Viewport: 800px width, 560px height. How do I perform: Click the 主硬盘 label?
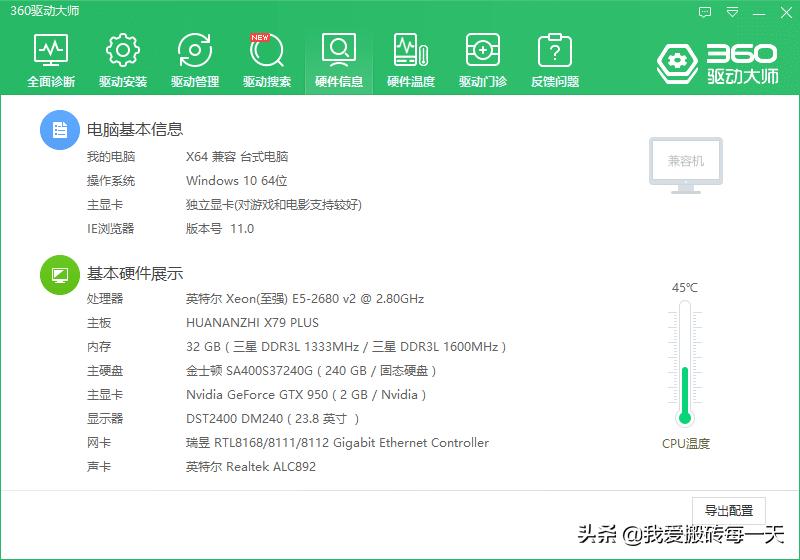[x=105, y=371]
